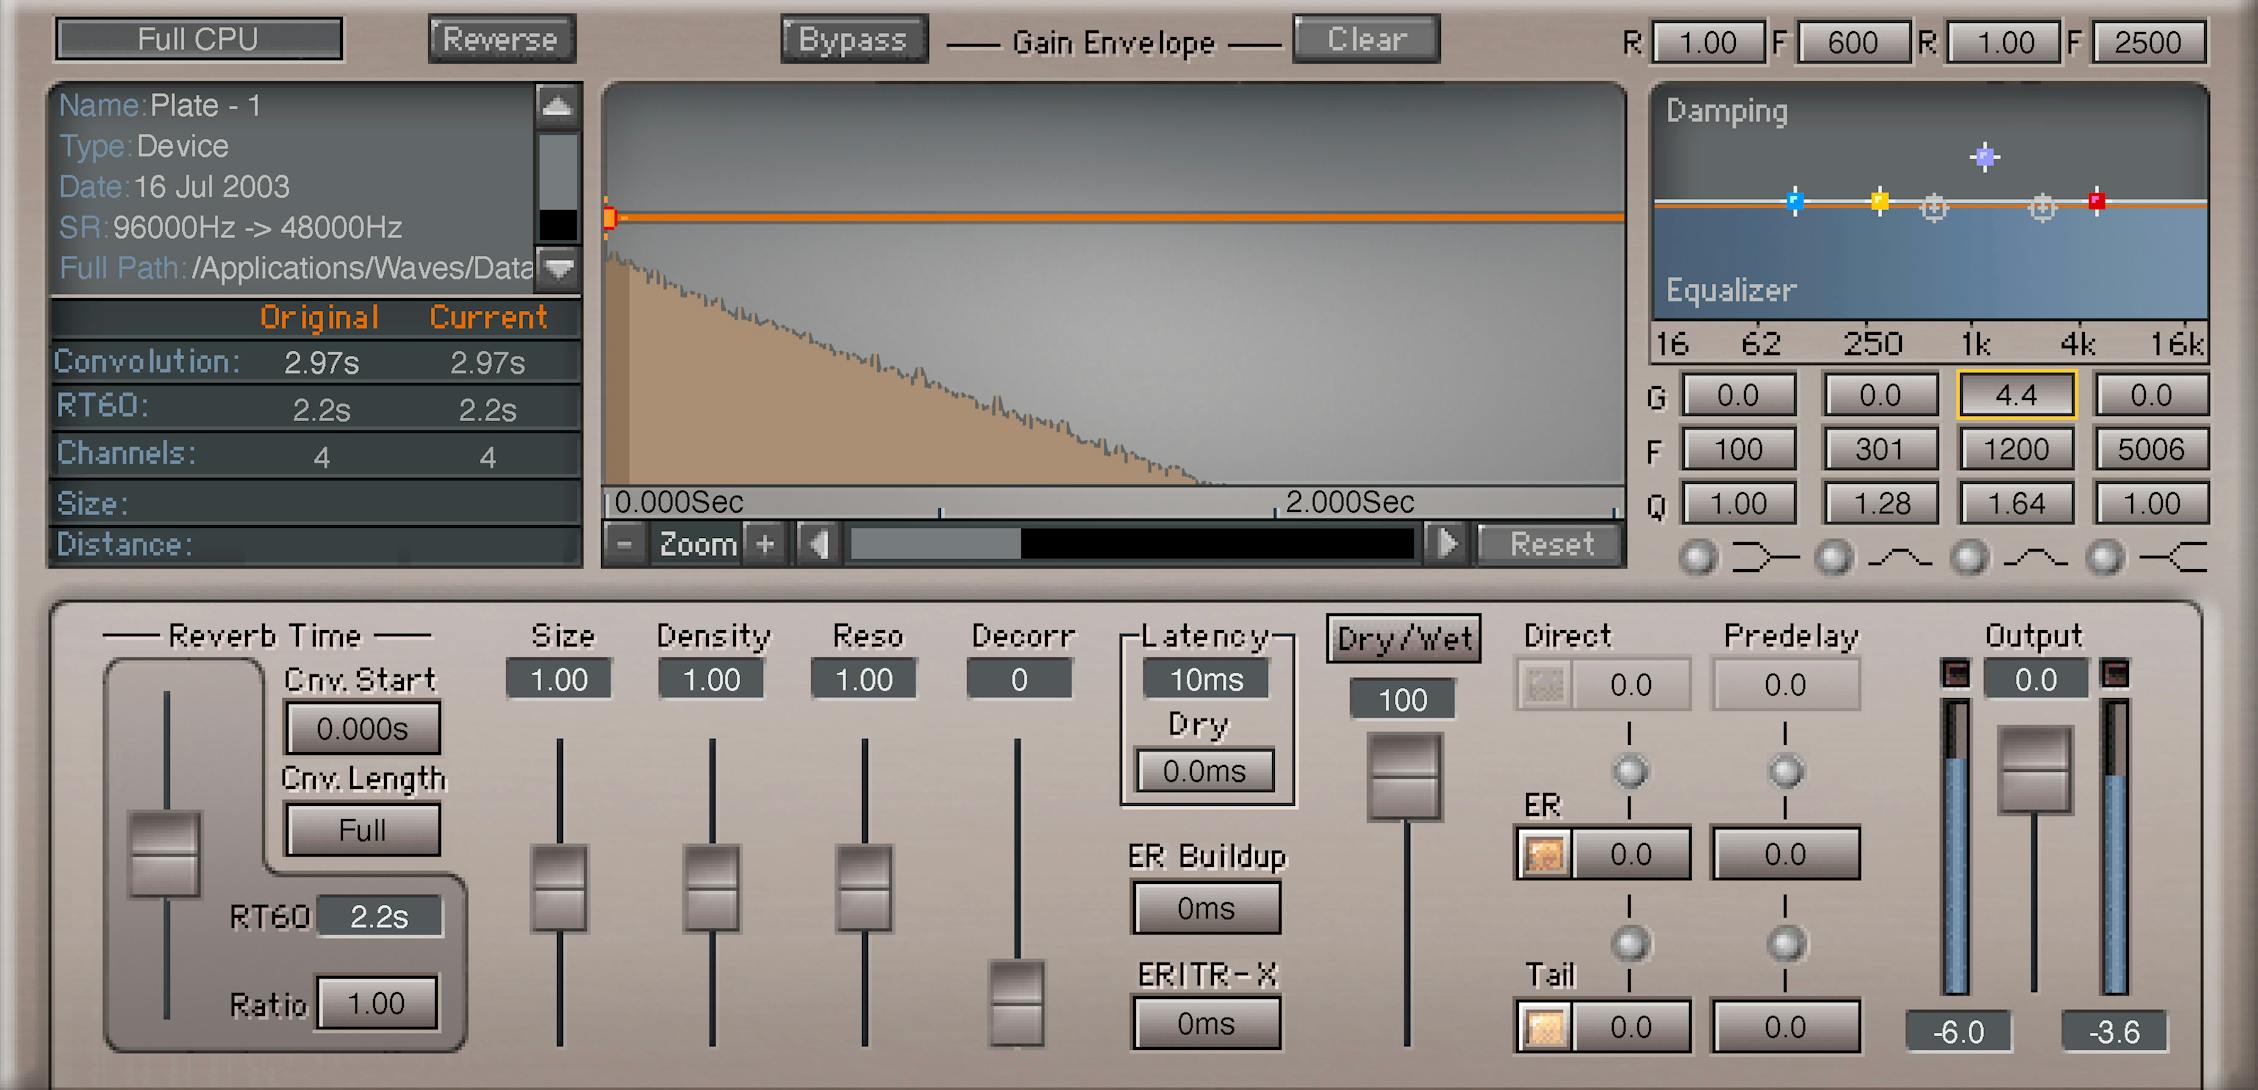Click the zoom-in plus icon under the waveform
Viewport: 2258px width, 1090px height.
click(x=766, y=544)
